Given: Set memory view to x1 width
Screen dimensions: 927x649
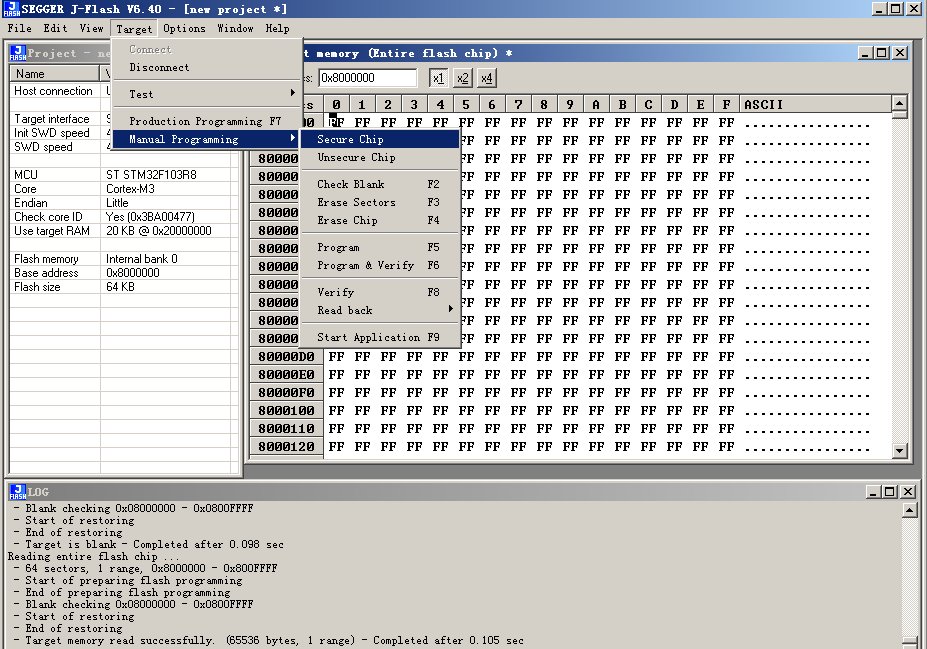Looking at the screenshot, I should [438, 78].
